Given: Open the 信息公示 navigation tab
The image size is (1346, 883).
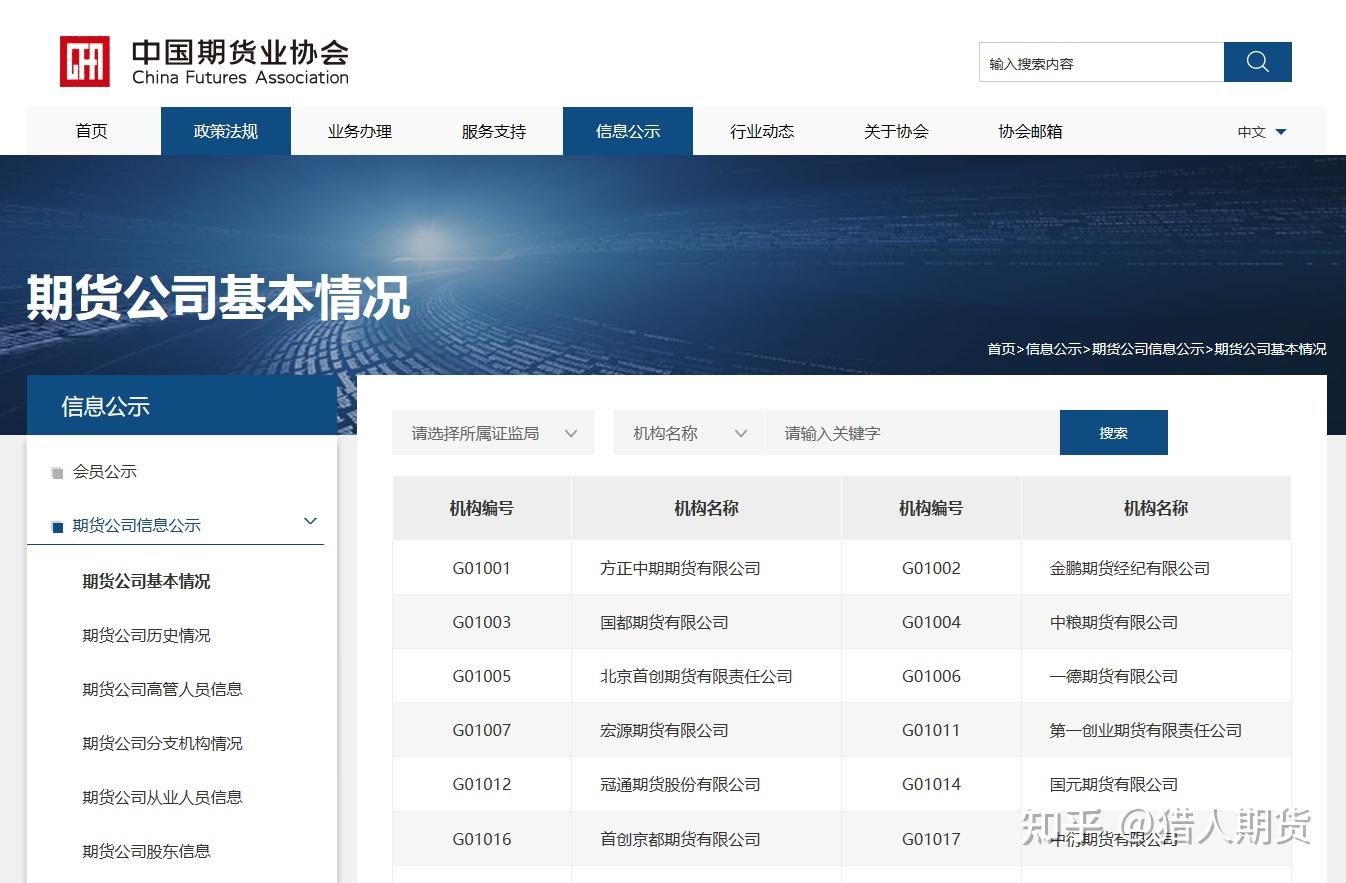Looking at the screenshot, I should [628, 131].
